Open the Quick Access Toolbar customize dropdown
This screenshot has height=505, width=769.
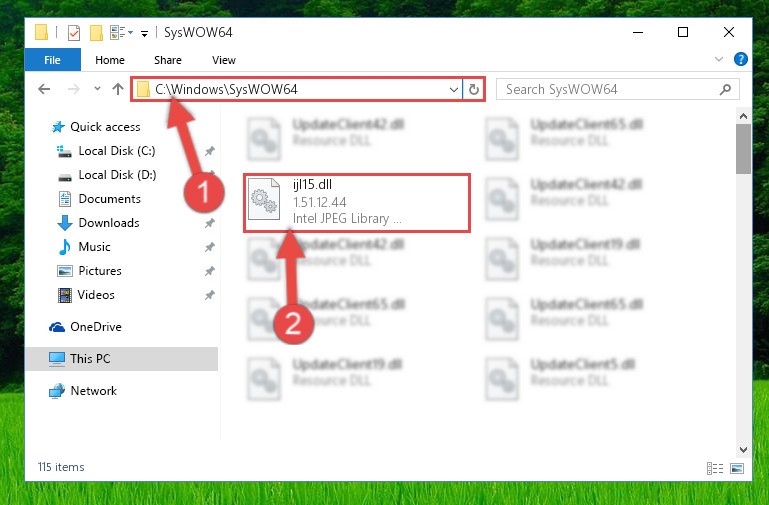pyautogui.click(x=144, y=32)
